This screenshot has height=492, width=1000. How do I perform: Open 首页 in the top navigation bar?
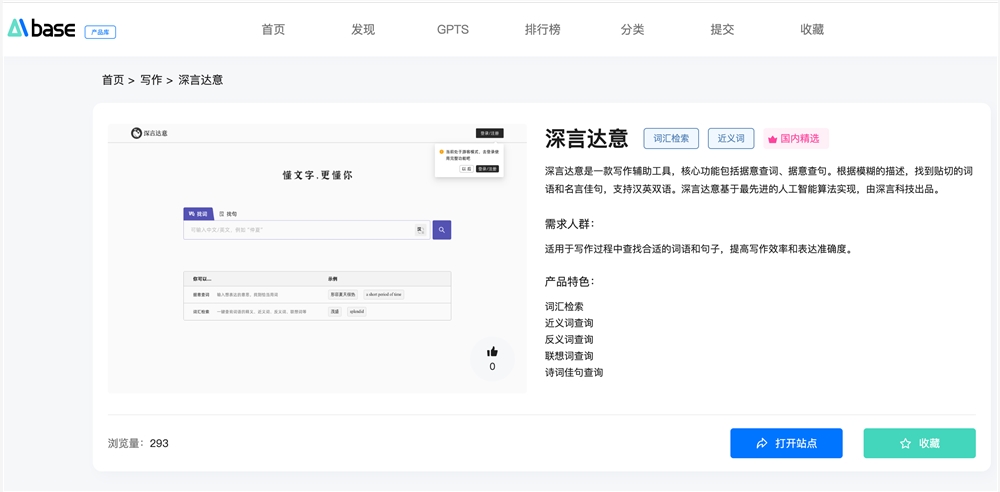(273, 30)
